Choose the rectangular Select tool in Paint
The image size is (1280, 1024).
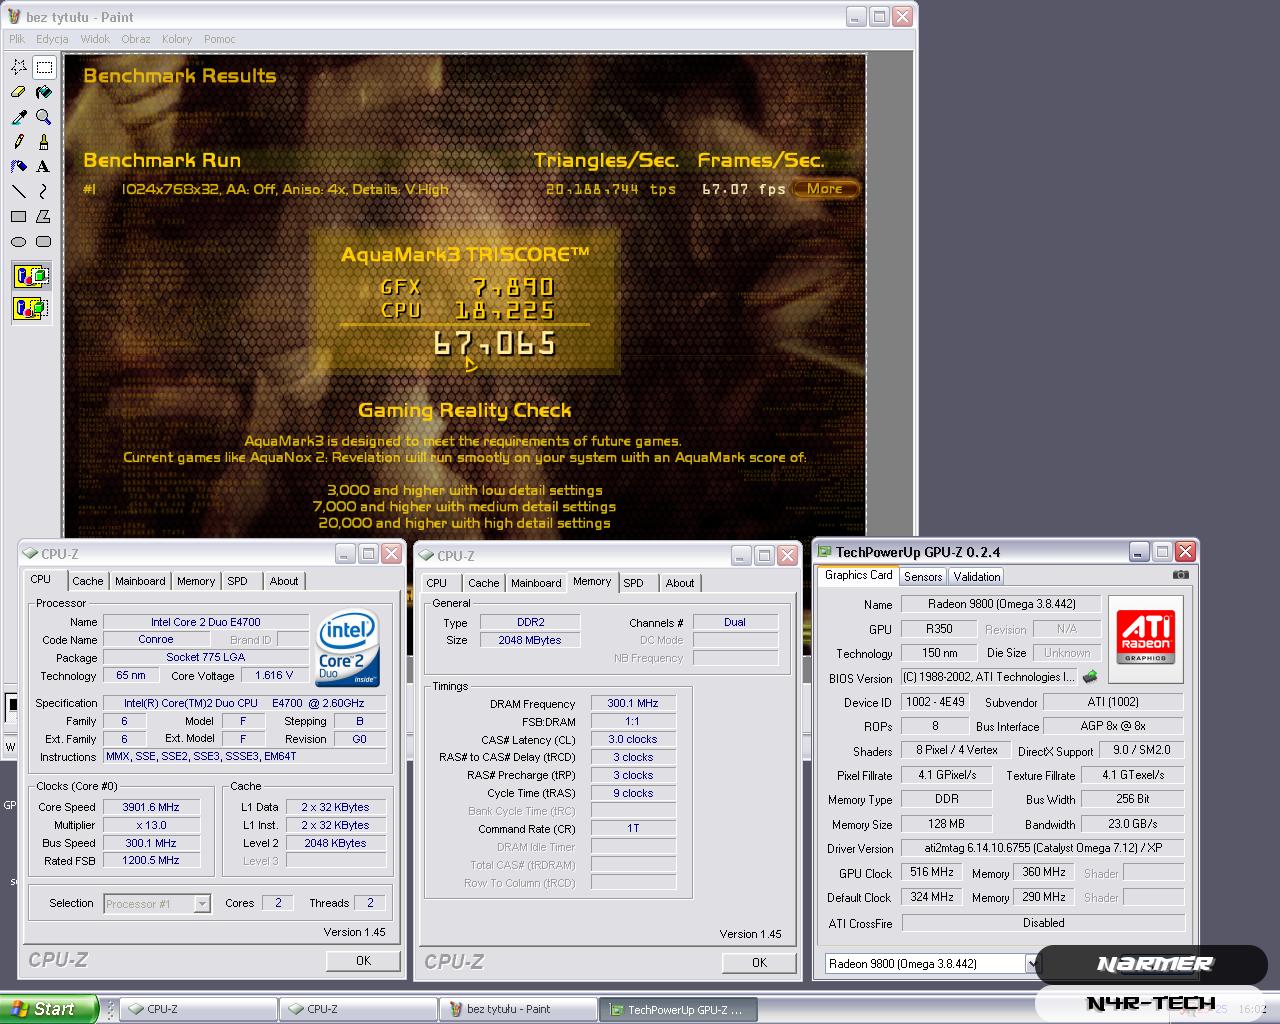pos(44,67)
